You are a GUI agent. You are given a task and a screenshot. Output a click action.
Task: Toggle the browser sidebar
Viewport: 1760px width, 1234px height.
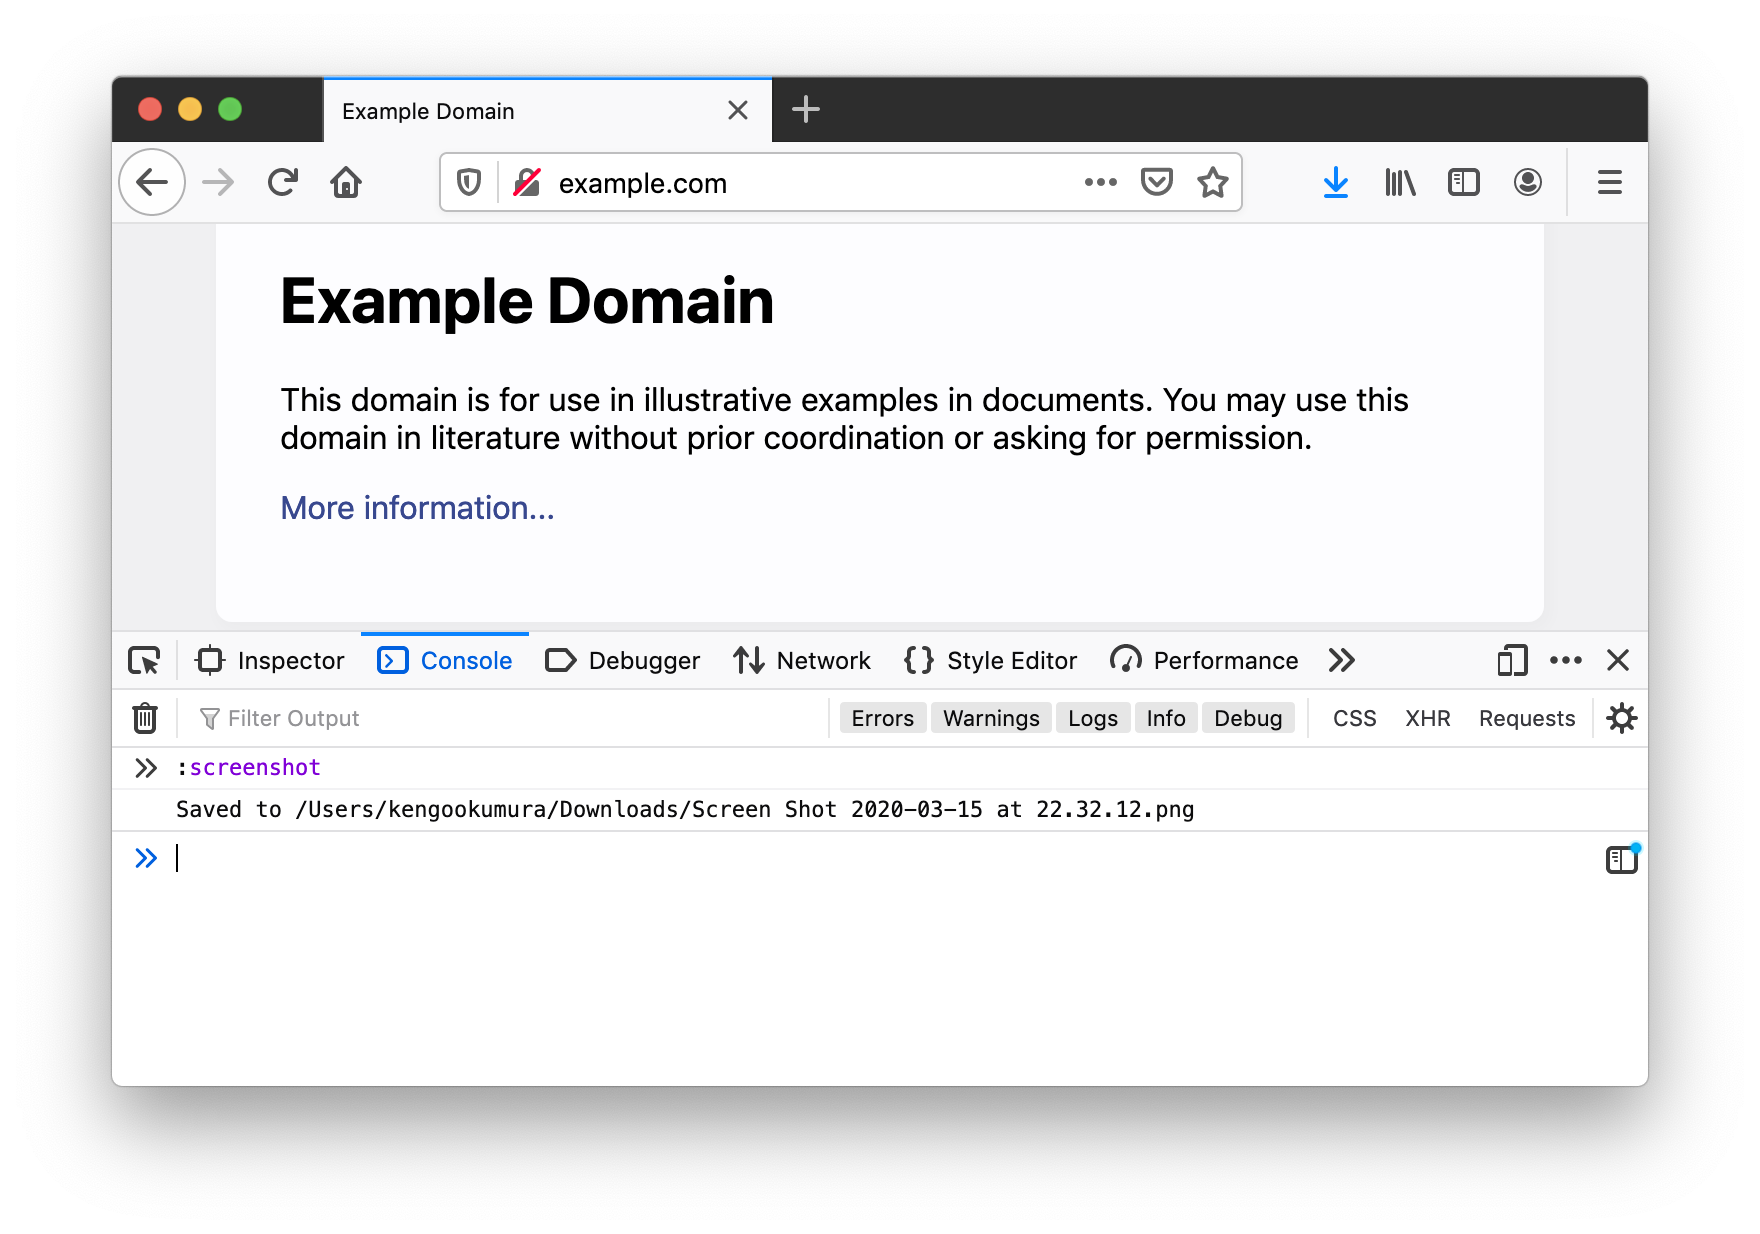(1464, 182)
